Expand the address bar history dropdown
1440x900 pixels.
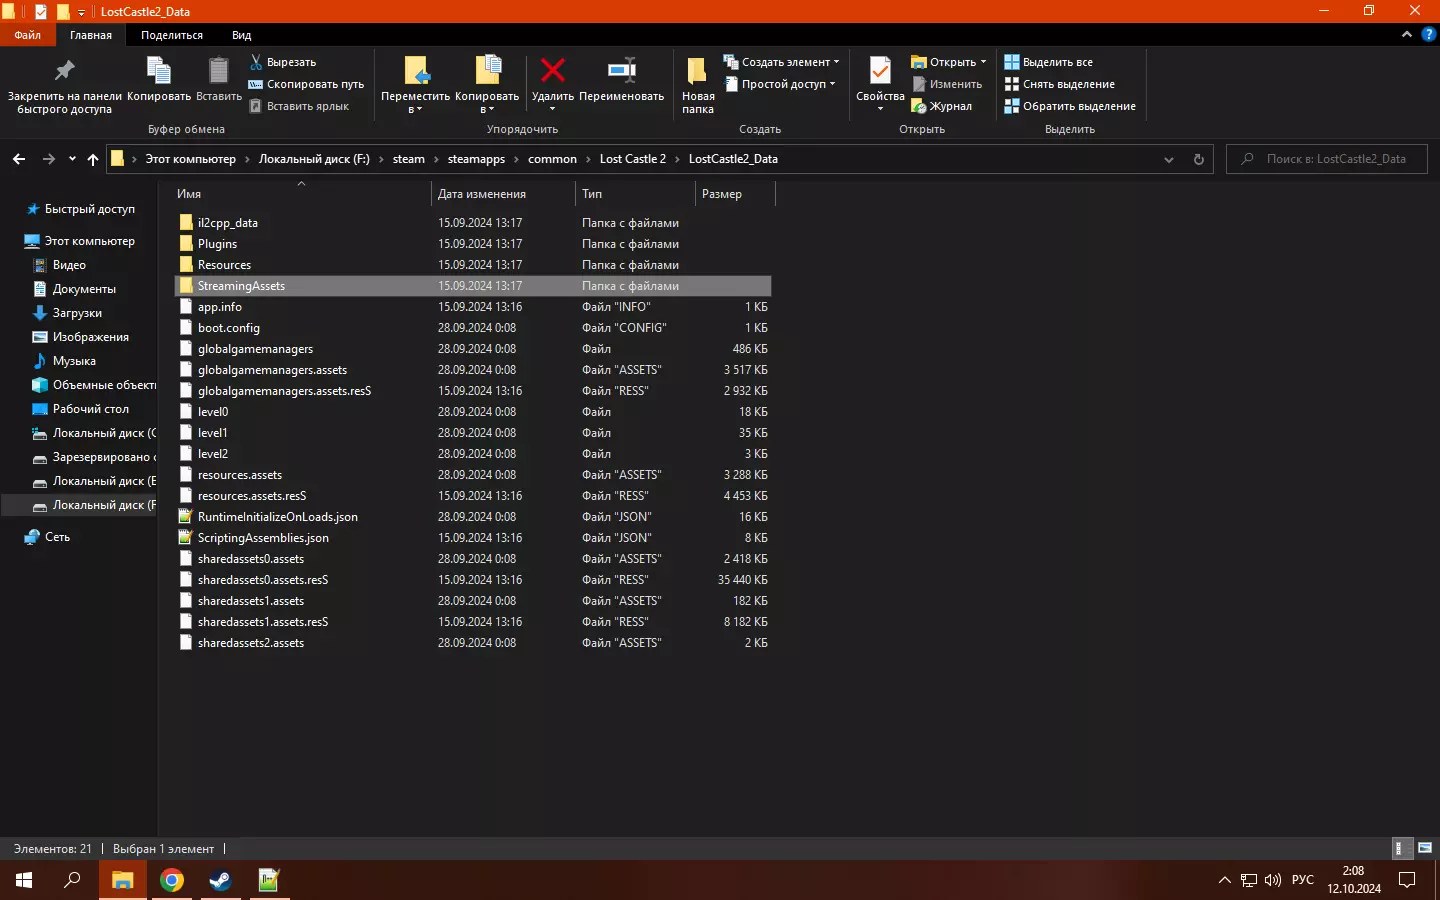click(1168, 159)
